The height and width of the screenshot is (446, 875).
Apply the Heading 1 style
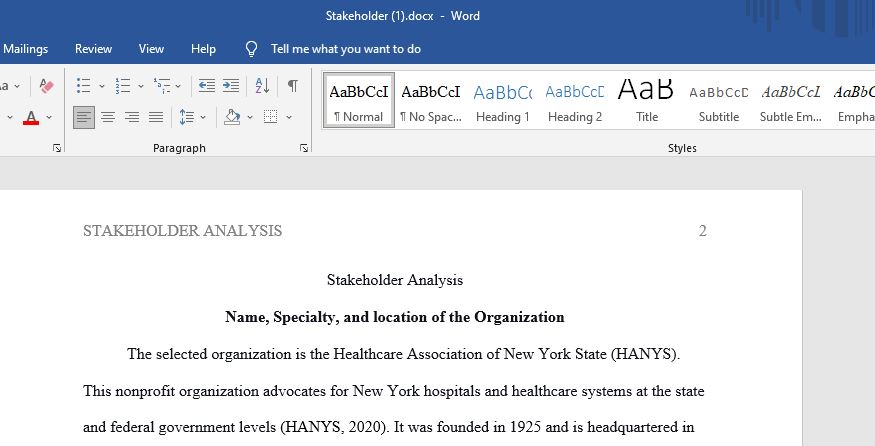pyautogui.click(x=503, y=100)
